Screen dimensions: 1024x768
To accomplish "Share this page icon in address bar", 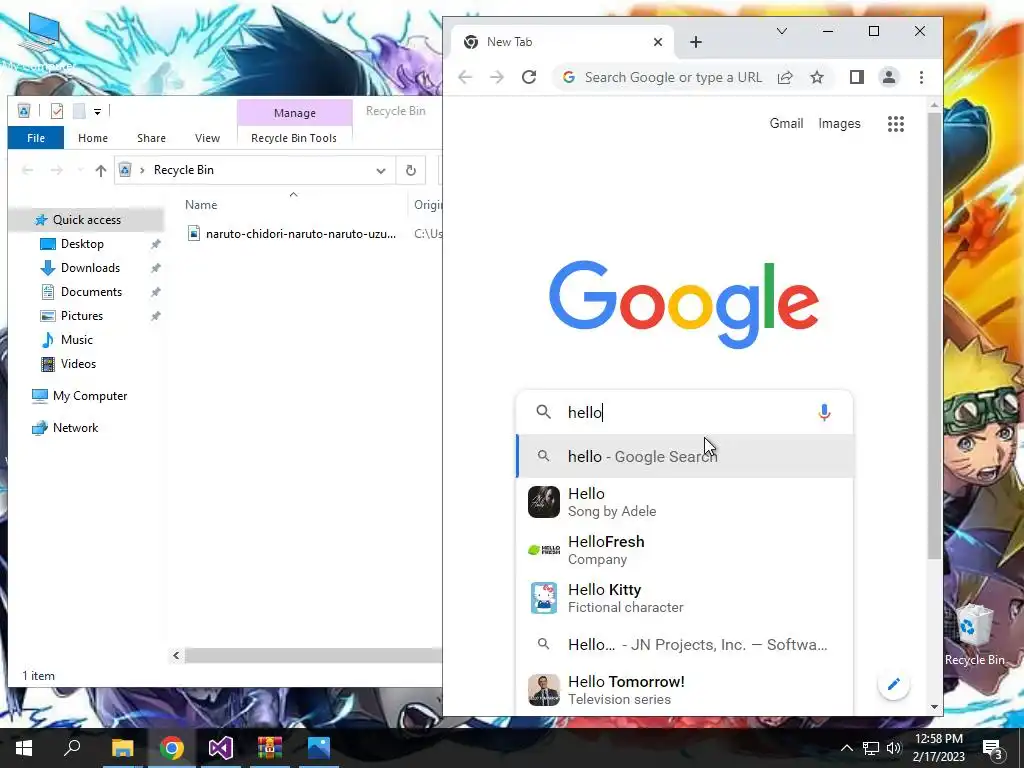I will pos(785,77).
